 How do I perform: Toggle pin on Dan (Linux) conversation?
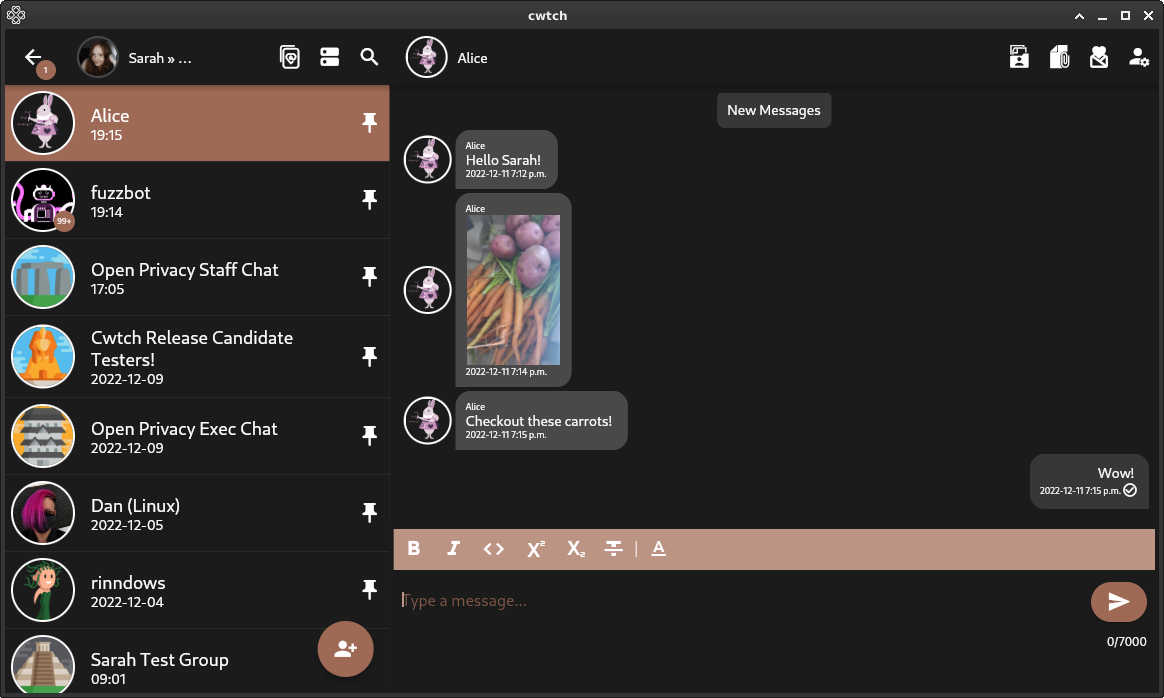tap(369, 513)
